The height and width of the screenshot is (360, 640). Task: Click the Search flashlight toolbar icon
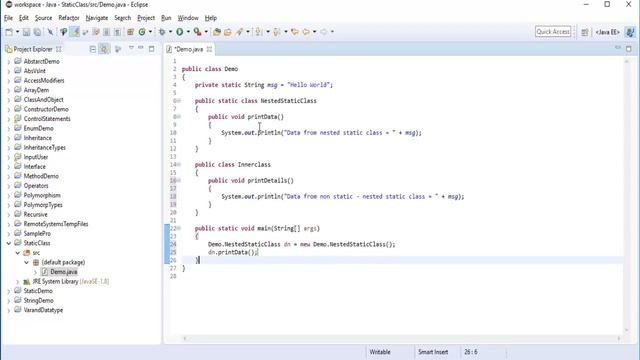(239, 32)
